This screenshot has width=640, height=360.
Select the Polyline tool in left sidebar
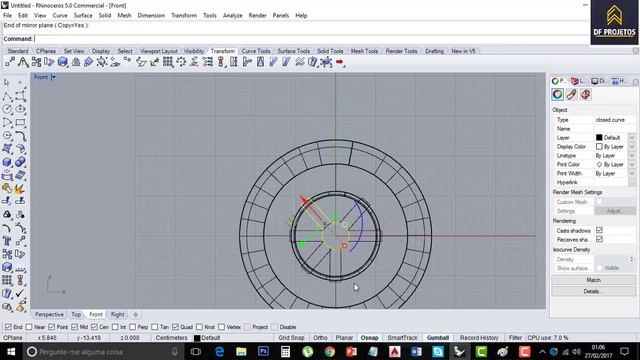(7, 96)
